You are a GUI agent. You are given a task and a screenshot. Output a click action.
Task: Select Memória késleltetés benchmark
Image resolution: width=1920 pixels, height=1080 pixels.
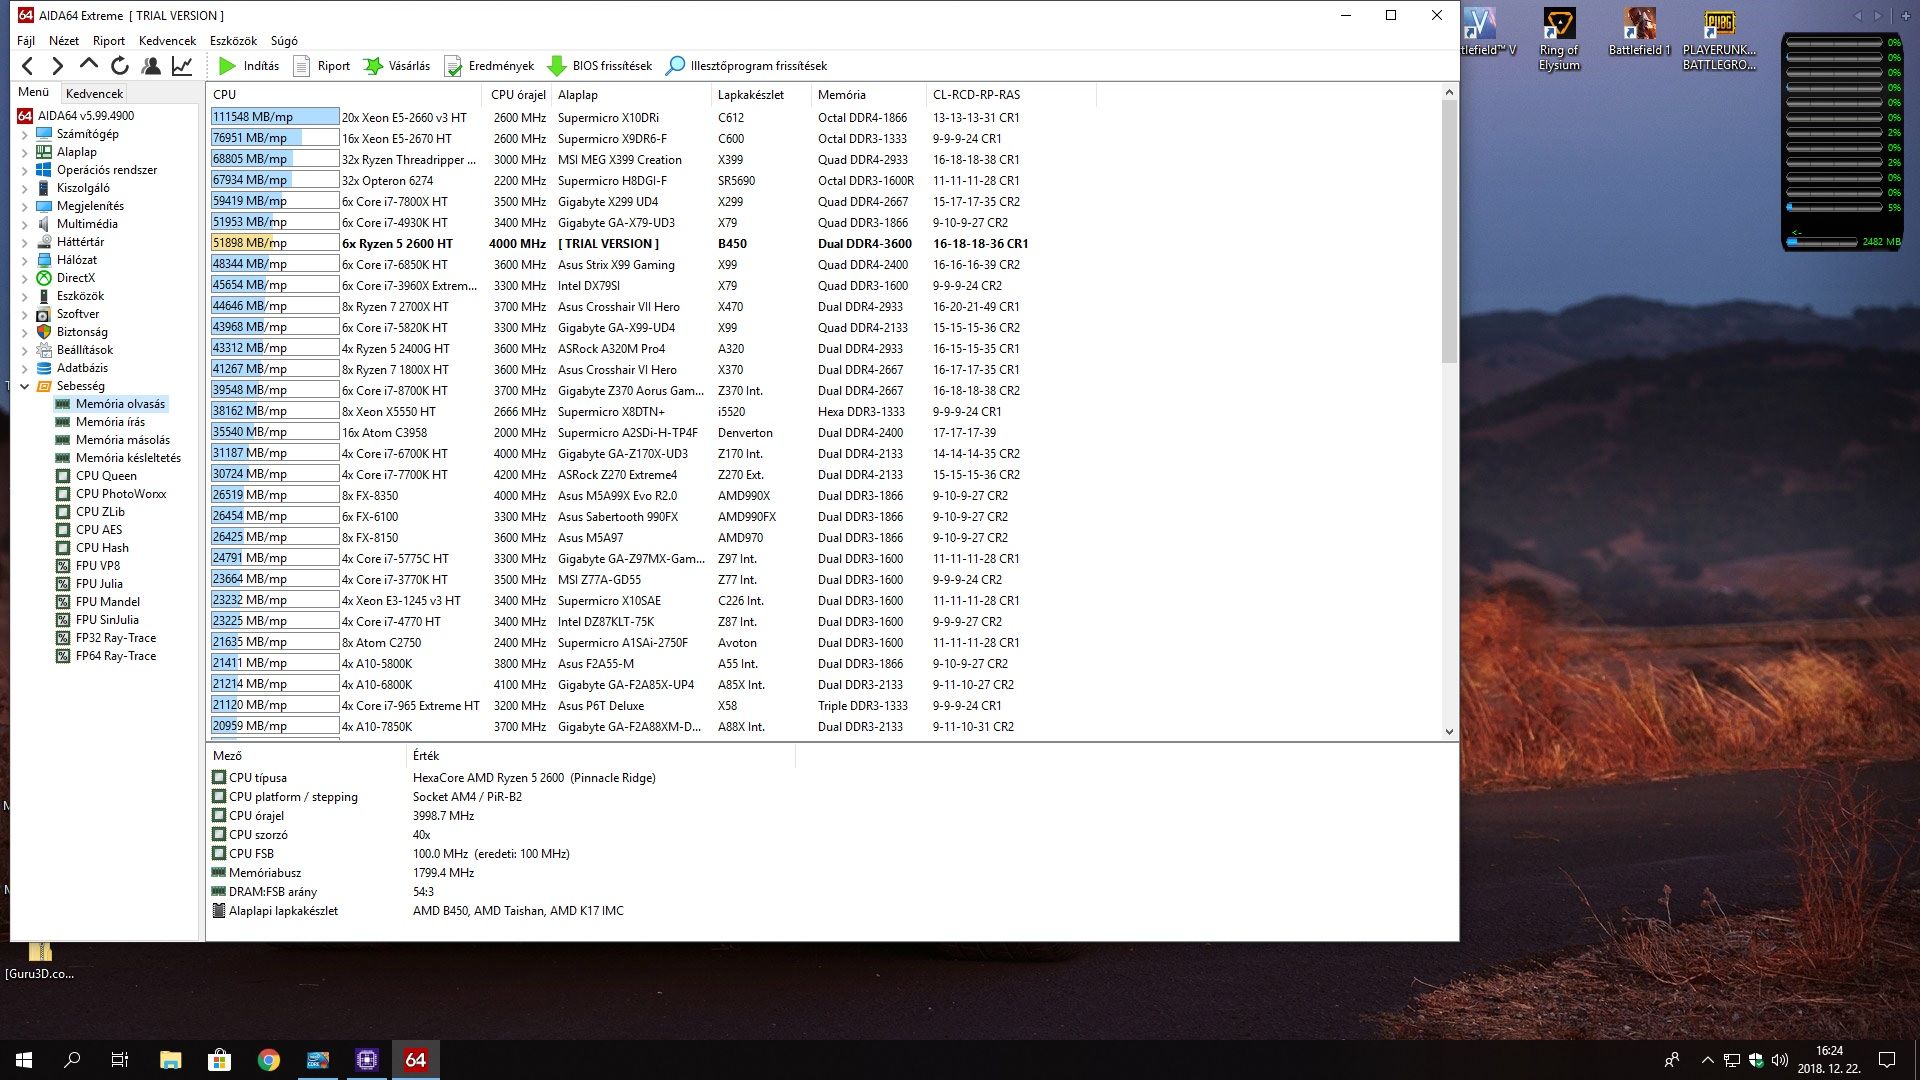[x=128, y=458]
